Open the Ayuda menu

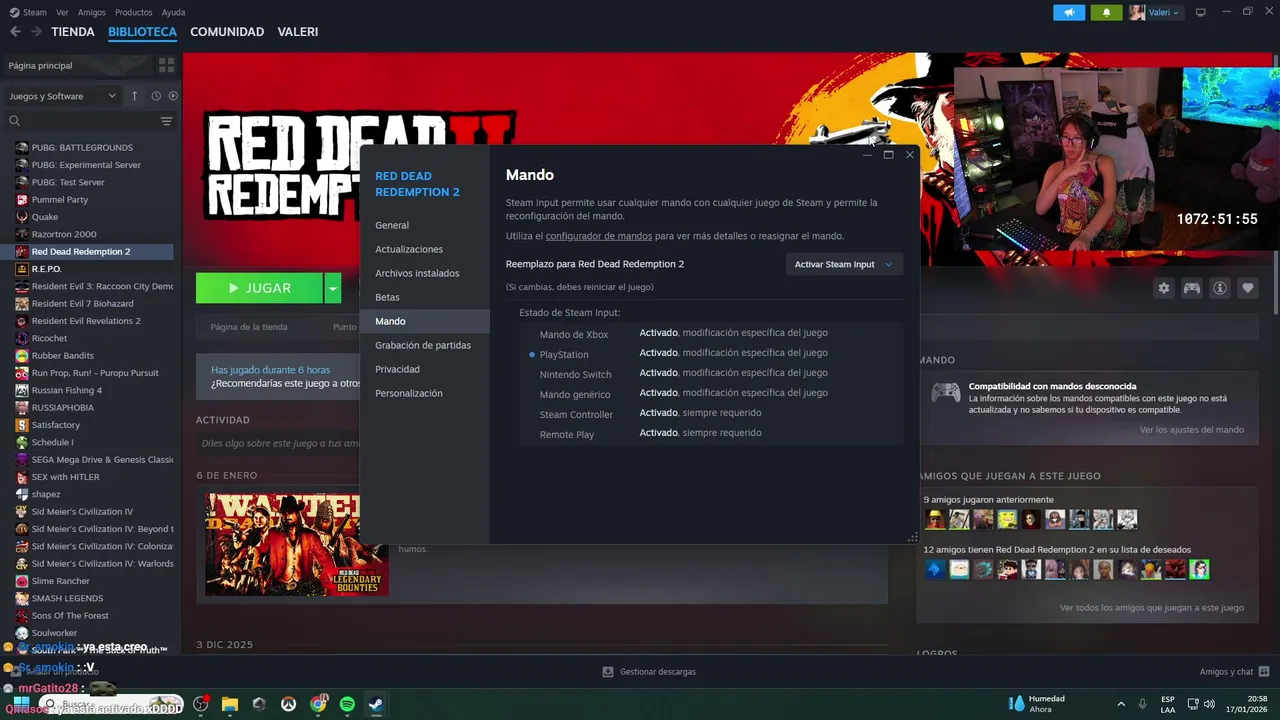[x=173, y=12]
